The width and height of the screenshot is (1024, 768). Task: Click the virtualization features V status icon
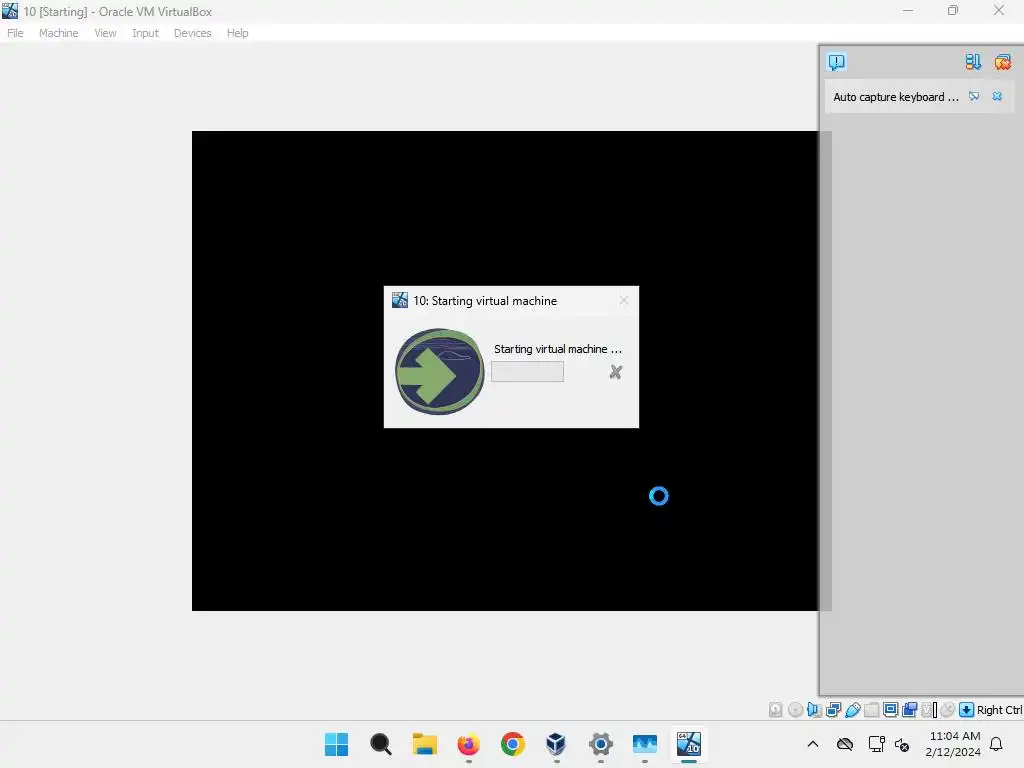[927, 710]
